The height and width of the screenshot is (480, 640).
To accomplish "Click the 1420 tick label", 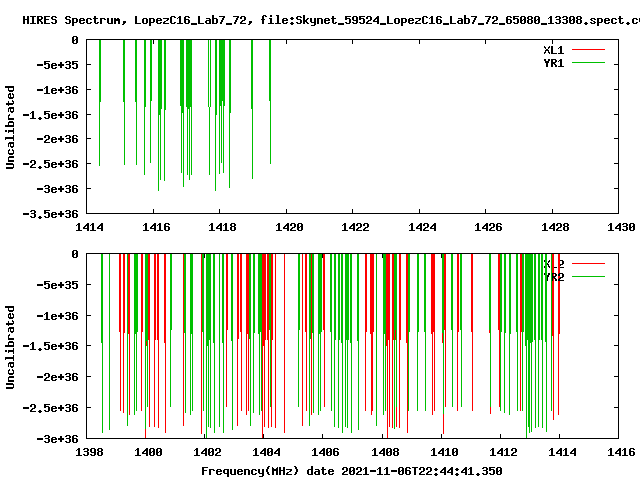I will point(289,227).
